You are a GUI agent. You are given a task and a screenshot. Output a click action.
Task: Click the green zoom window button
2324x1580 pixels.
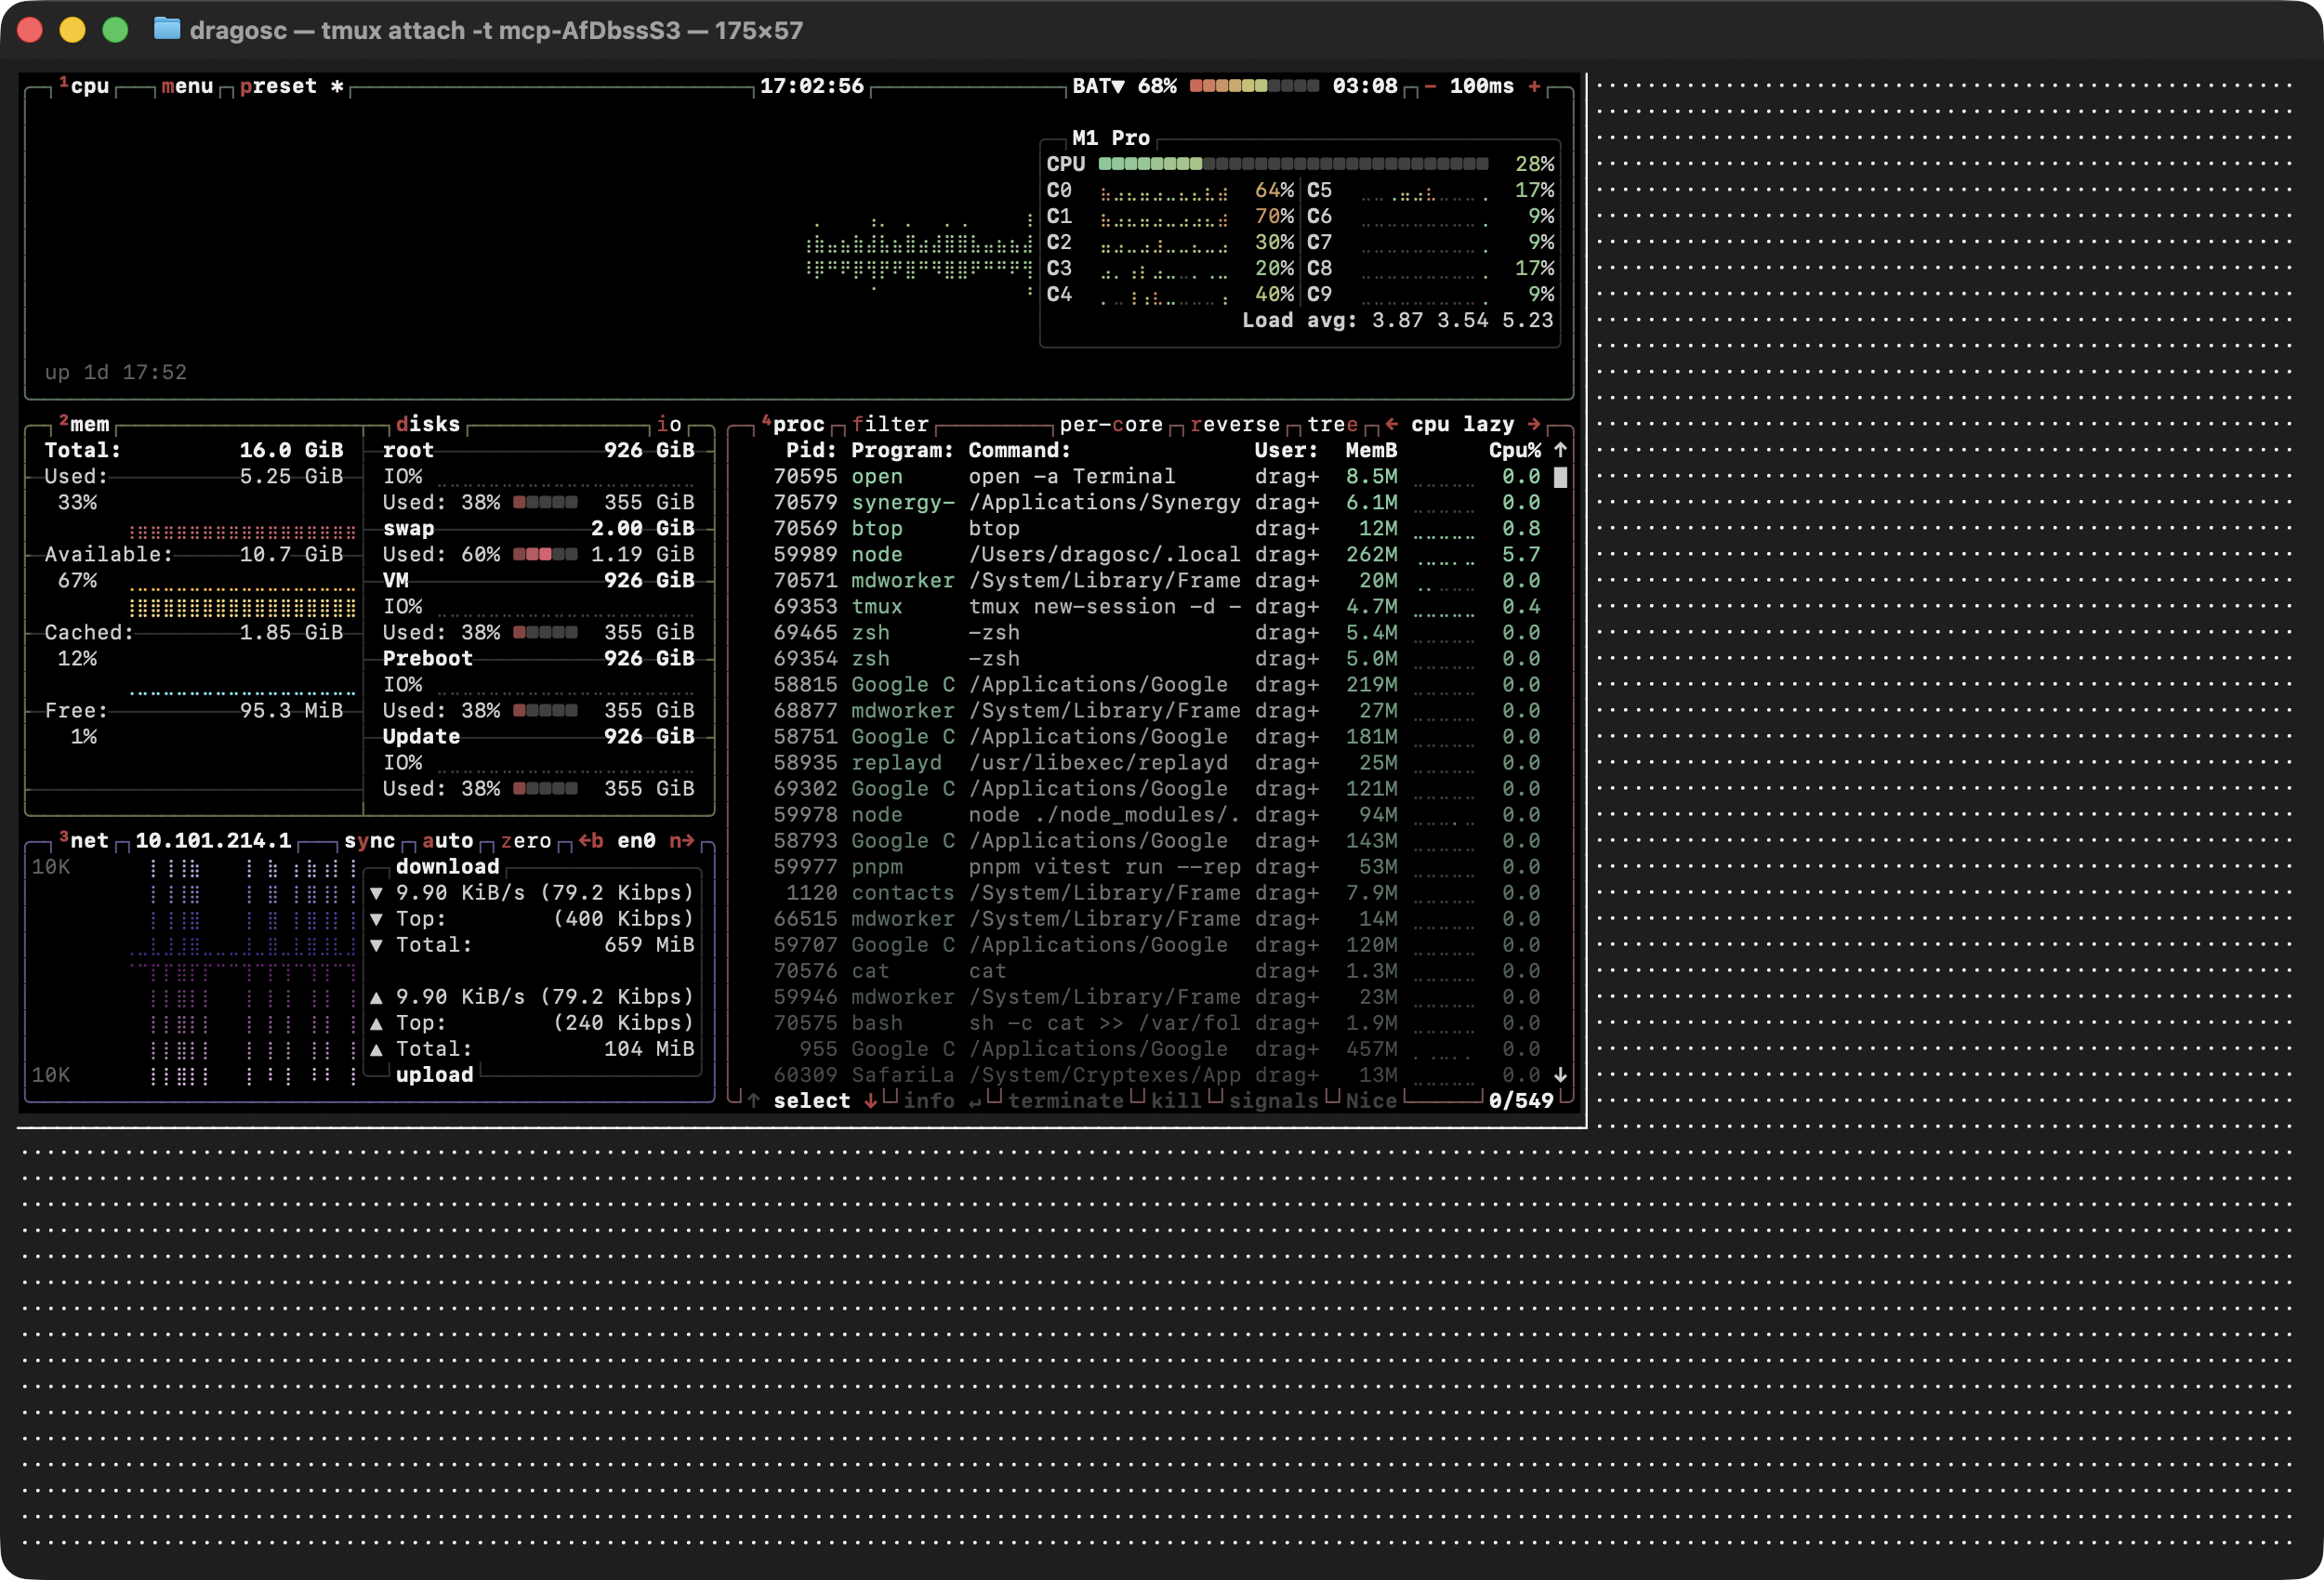115,30
